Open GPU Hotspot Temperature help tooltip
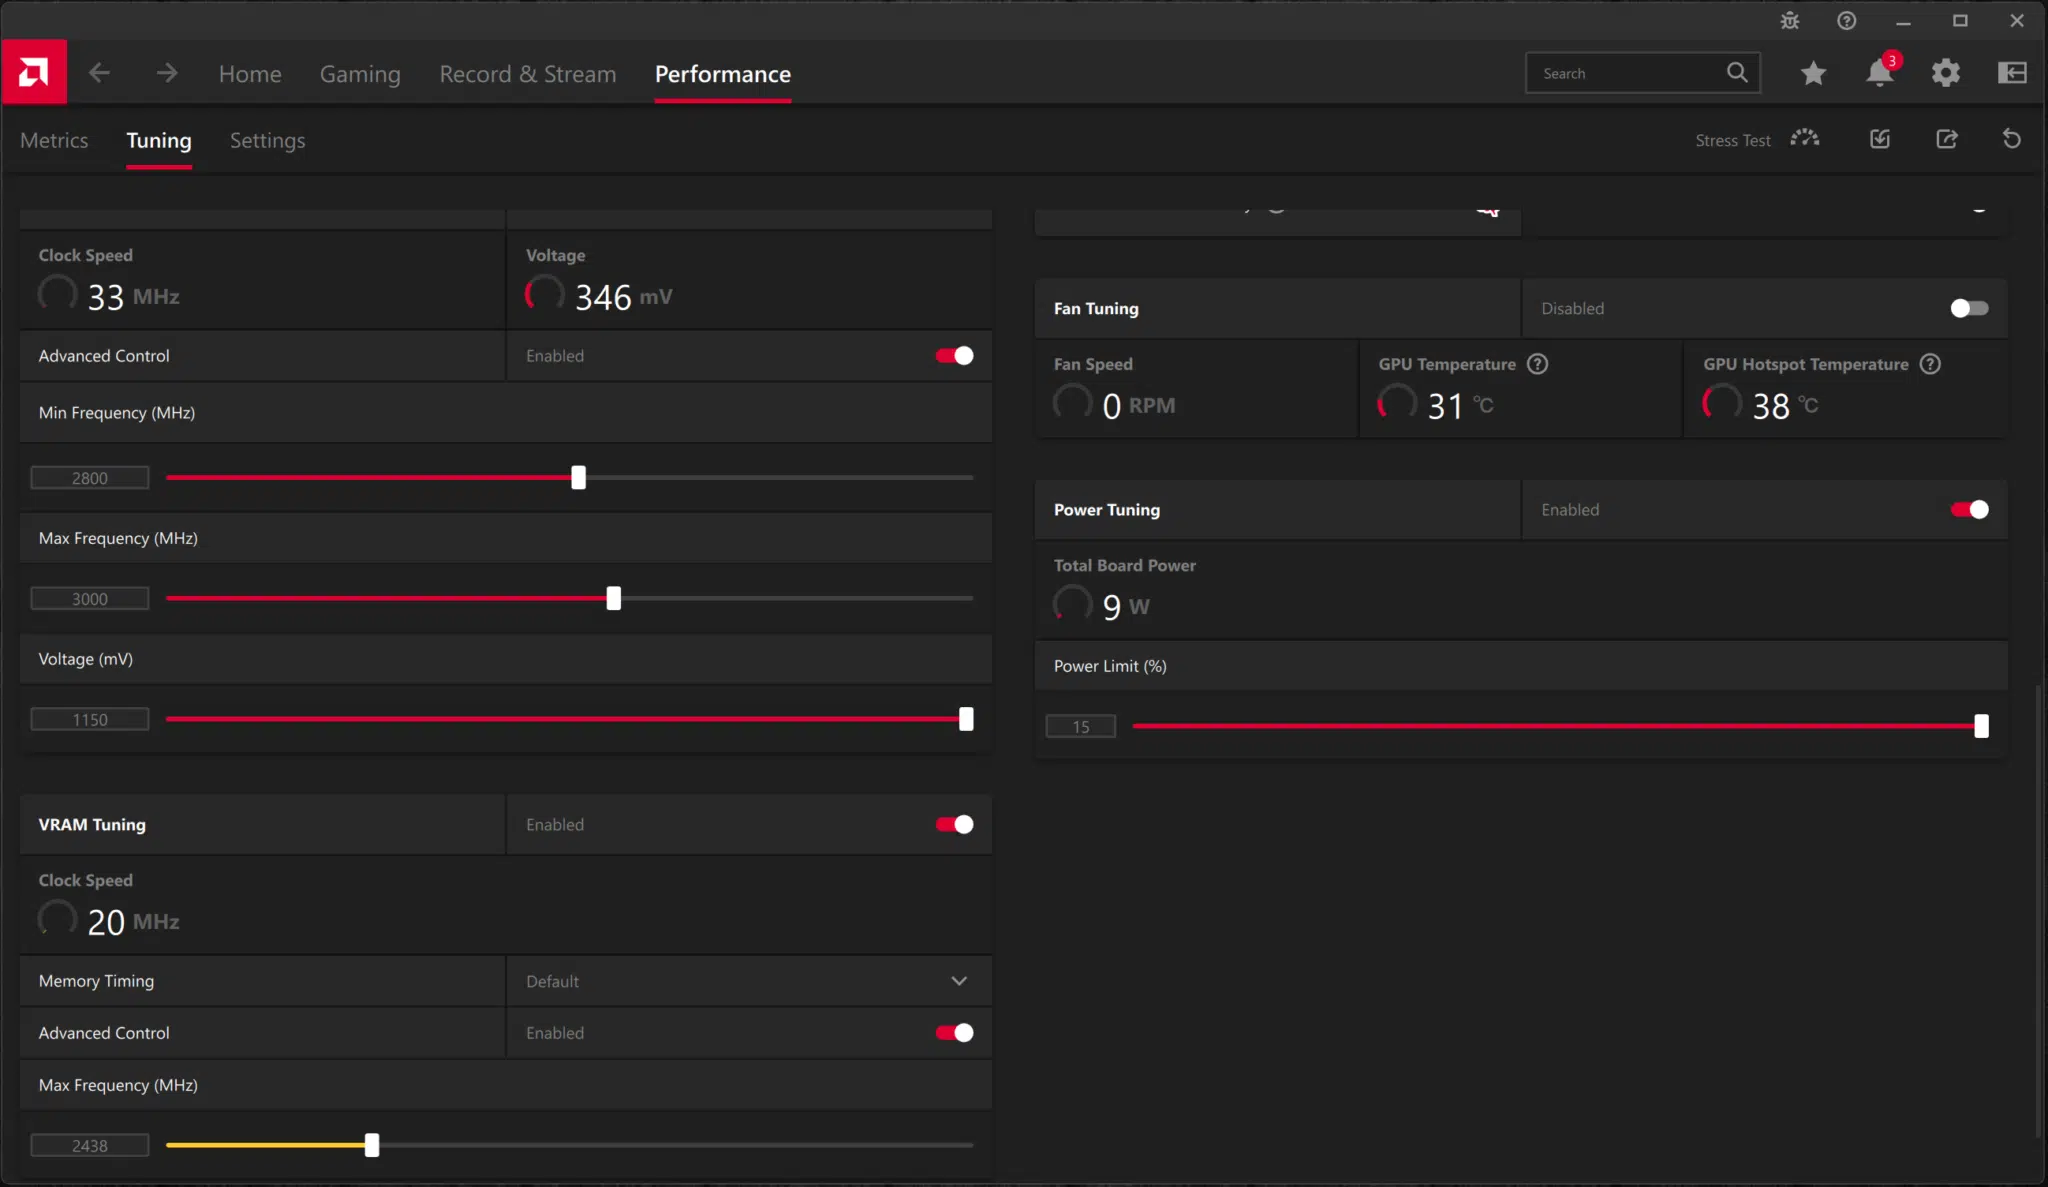This screenshot has height=1187, width=2048. pyautogui.click(x=1931, y=364)
